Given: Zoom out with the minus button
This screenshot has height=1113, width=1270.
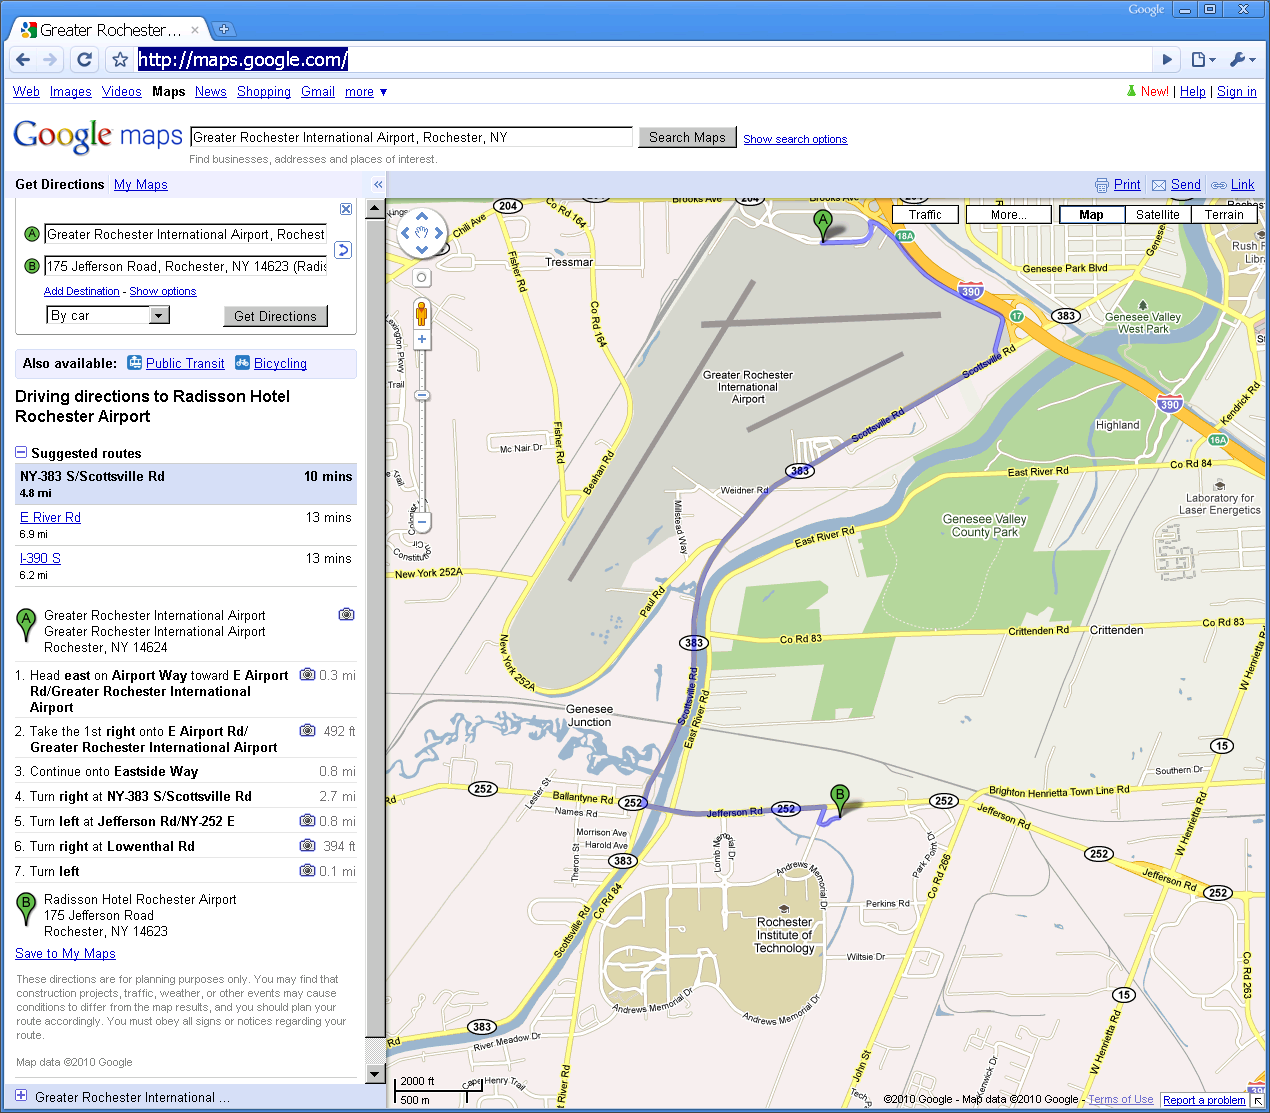Looking at the screenshot, I should (x=422, y=522).
